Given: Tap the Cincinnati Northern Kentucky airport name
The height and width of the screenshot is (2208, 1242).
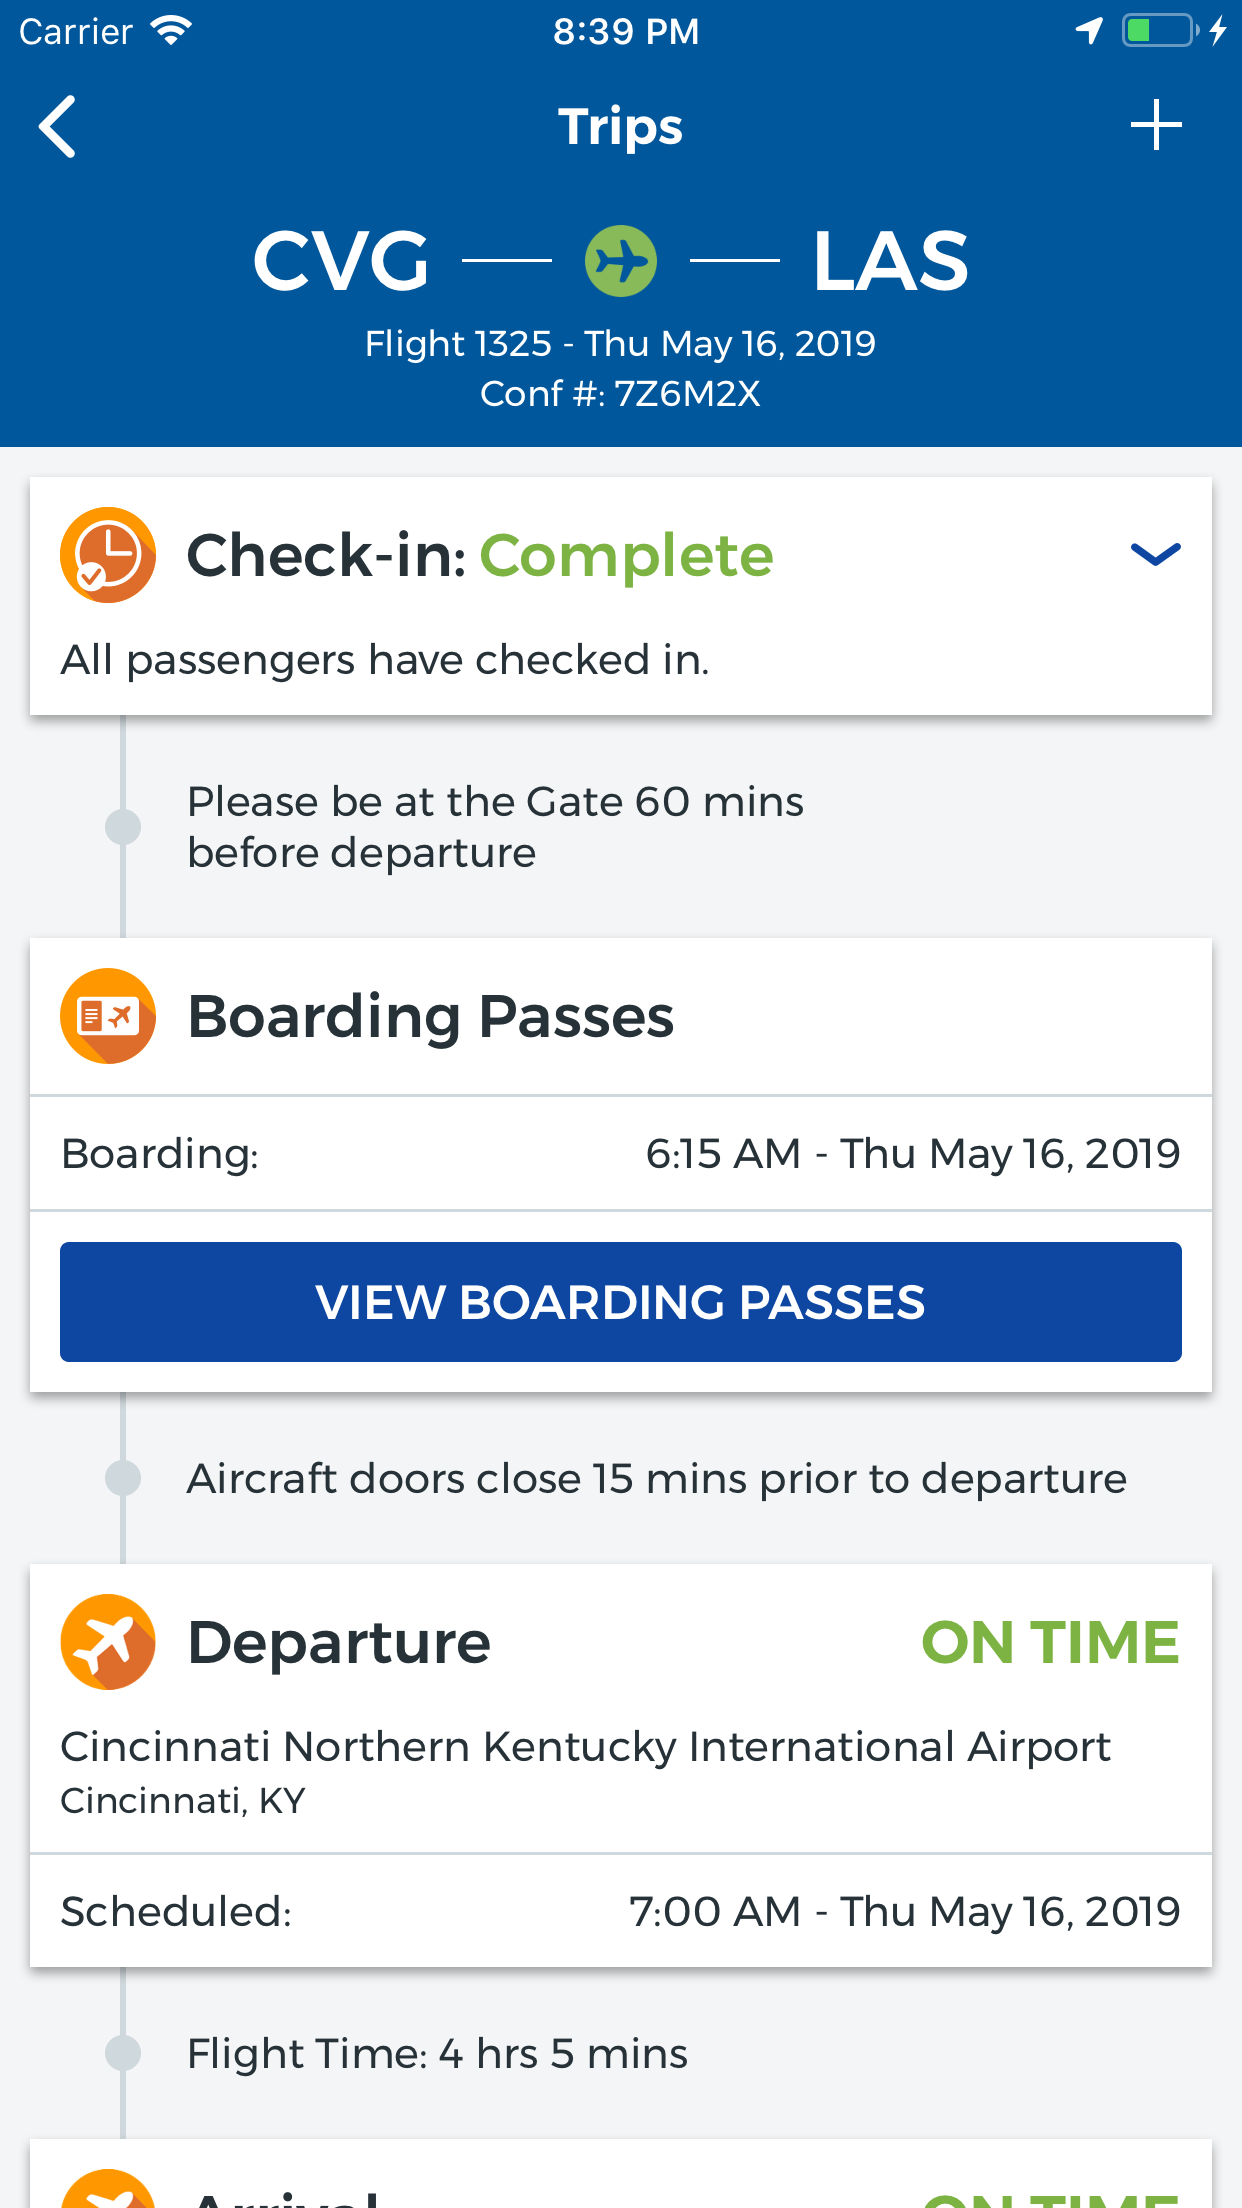Looking at the screenshot, I should pos(585,1747).
